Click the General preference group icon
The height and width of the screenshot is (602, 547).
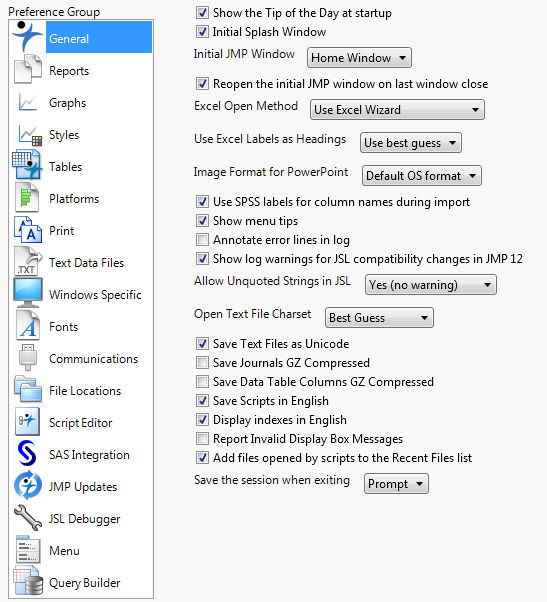[x=27, y=37]
